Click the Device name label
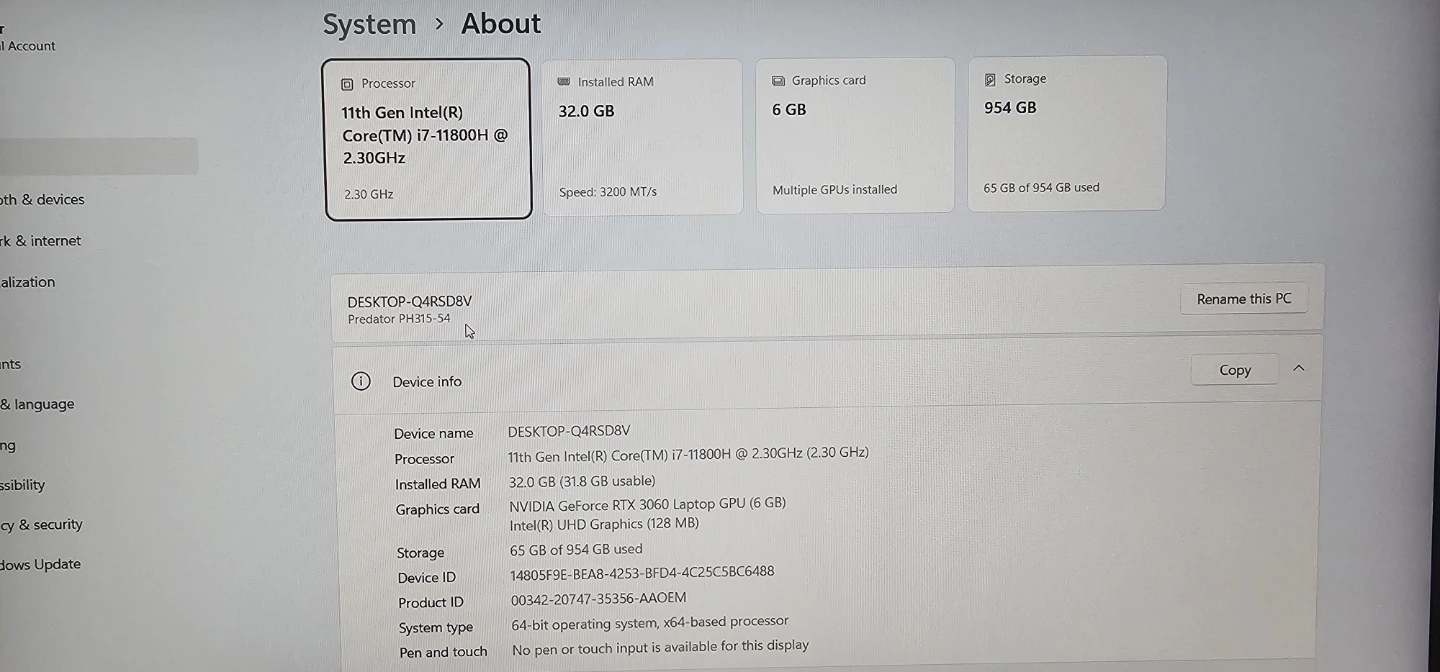Screen dimensions: 1440x672 click(x=433, y=433)
